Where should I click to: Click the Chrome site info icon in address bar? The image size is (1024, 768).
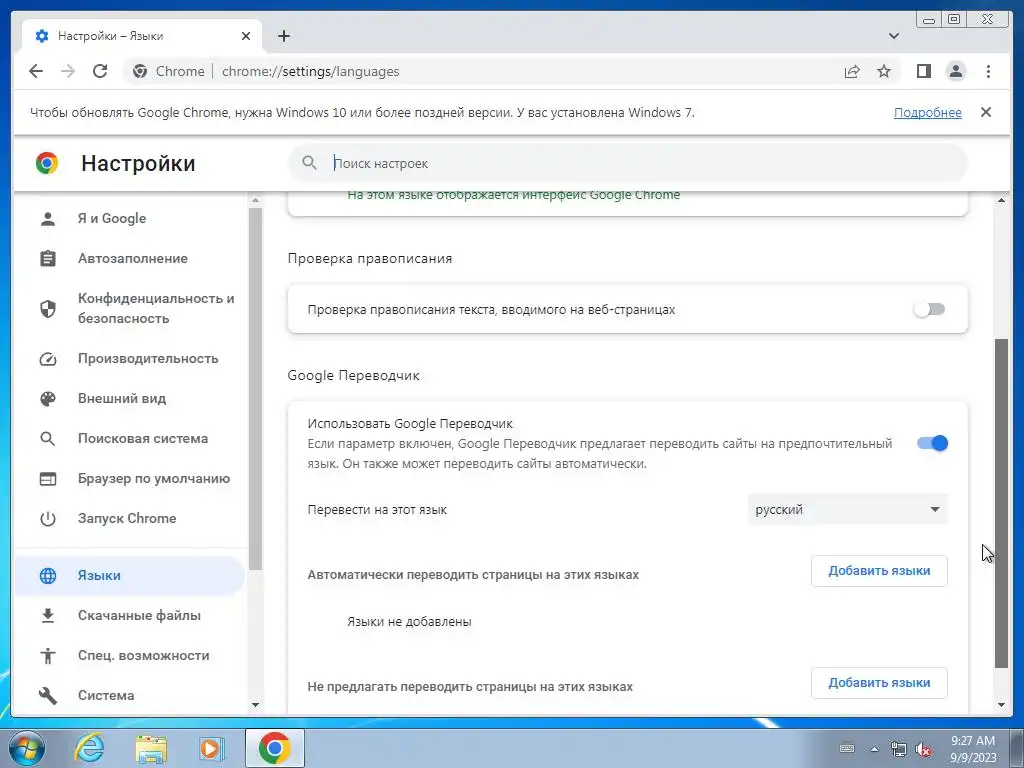140,71
